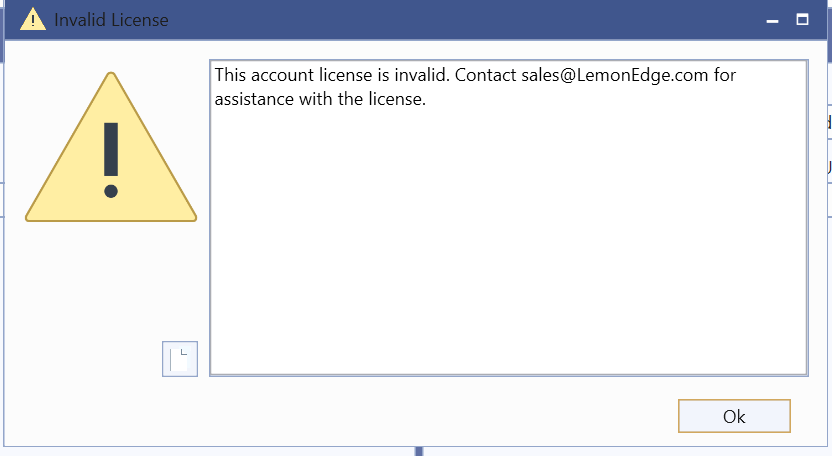Minimize the Invalid License dialog
The height and width of the screenshot is (456, 832).
(x=773, y=20)
